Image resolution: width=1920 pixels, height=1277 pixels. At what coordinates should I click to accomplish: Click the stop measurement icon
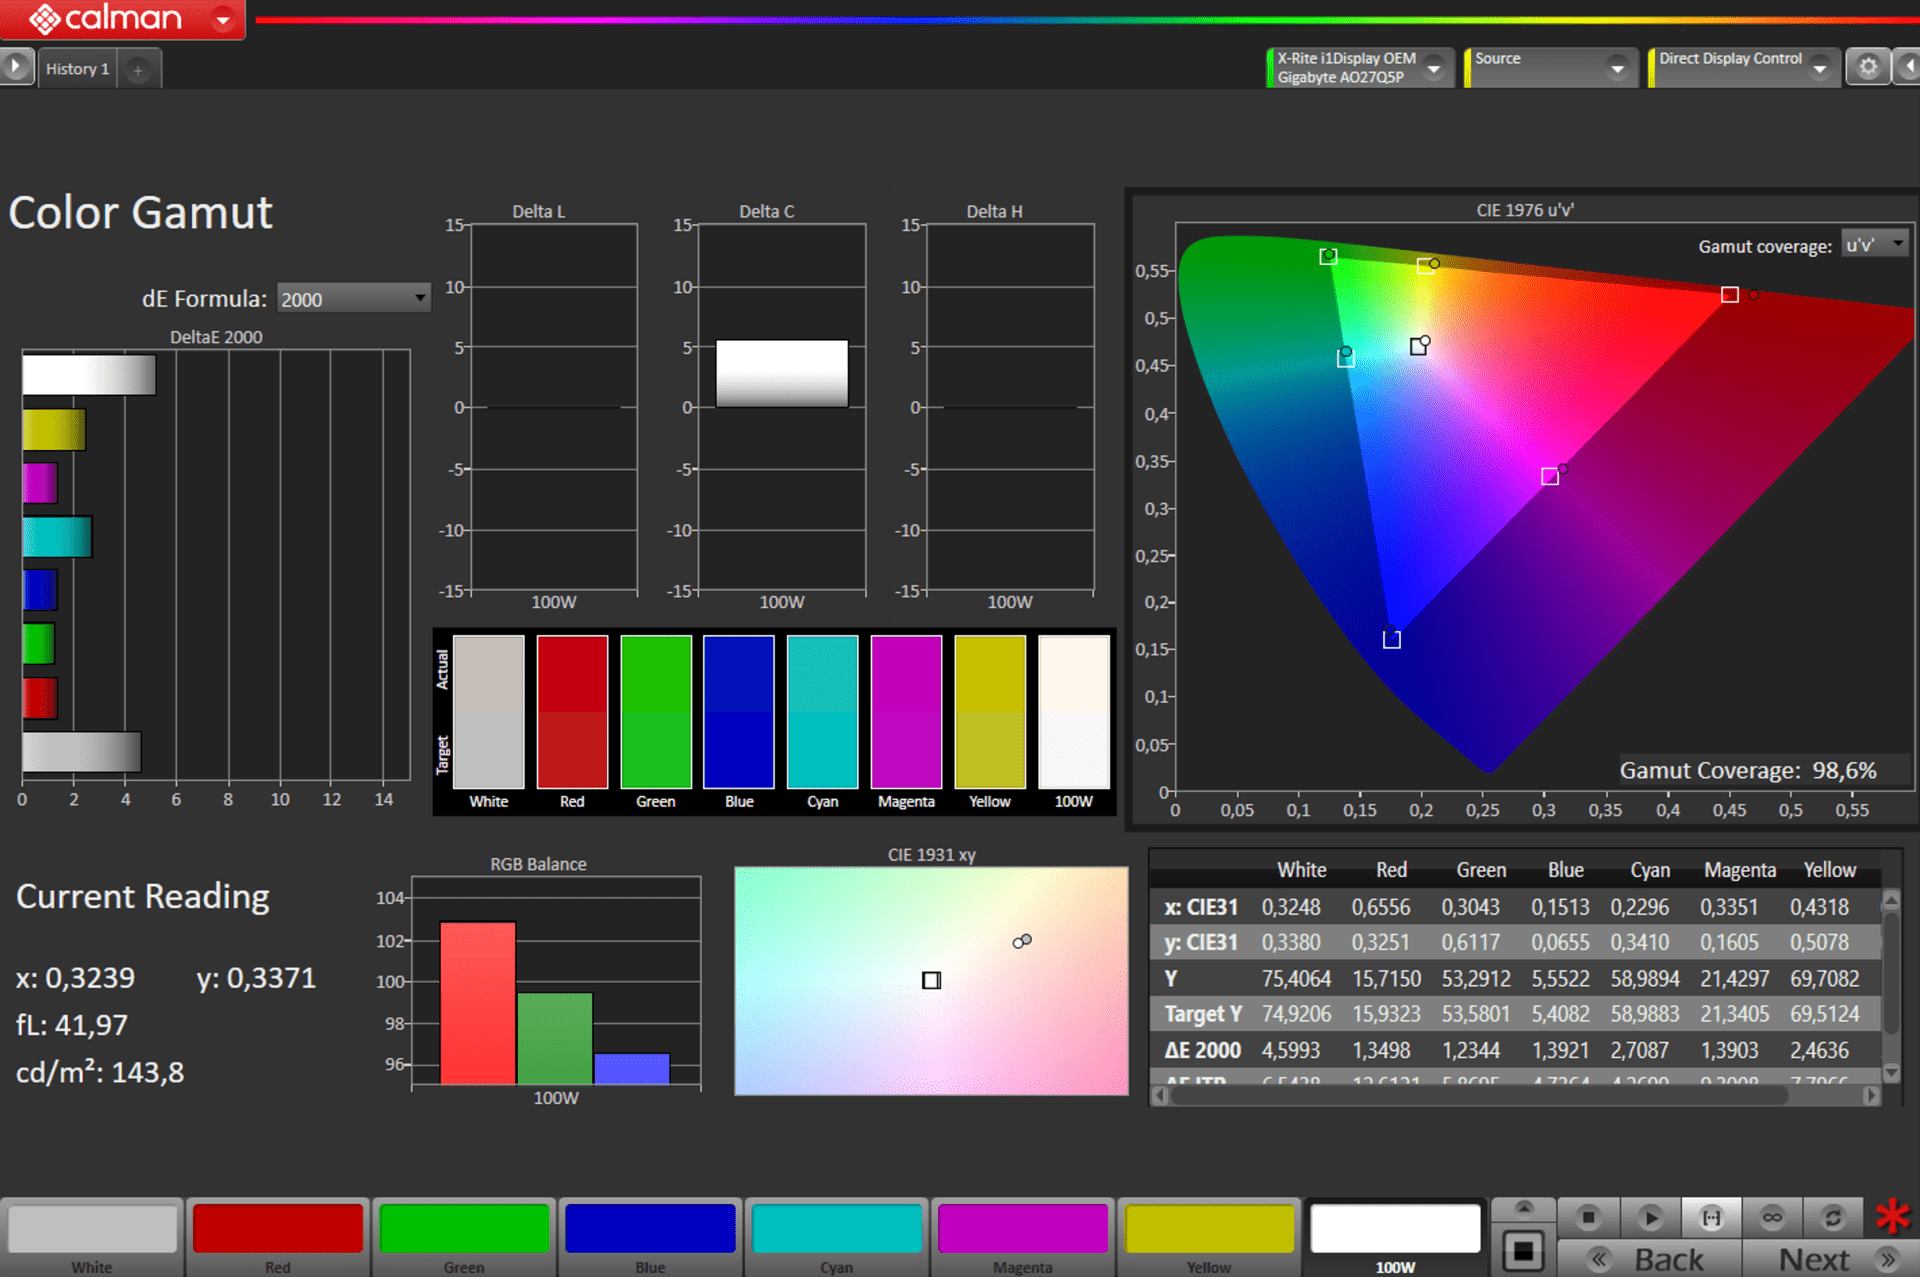click(x=1588, y=1217)
